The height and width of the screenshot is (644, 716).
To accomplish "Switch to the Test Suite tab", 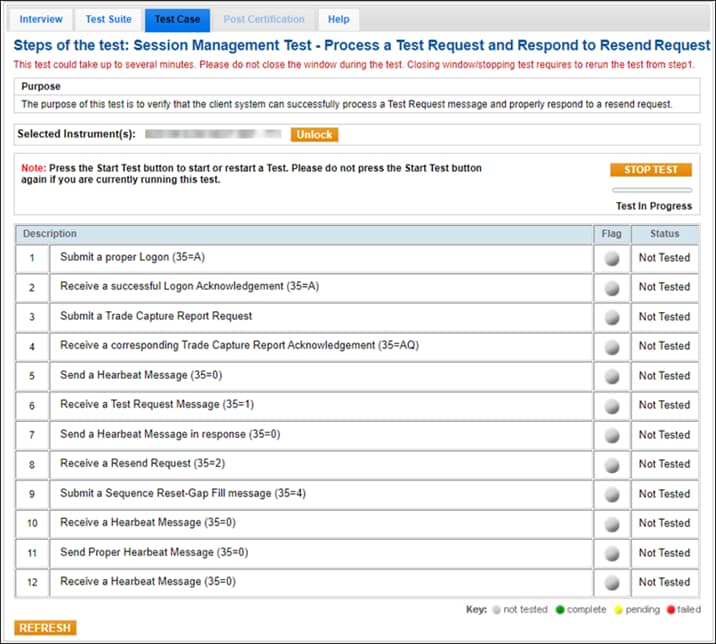I will point(108,19).
